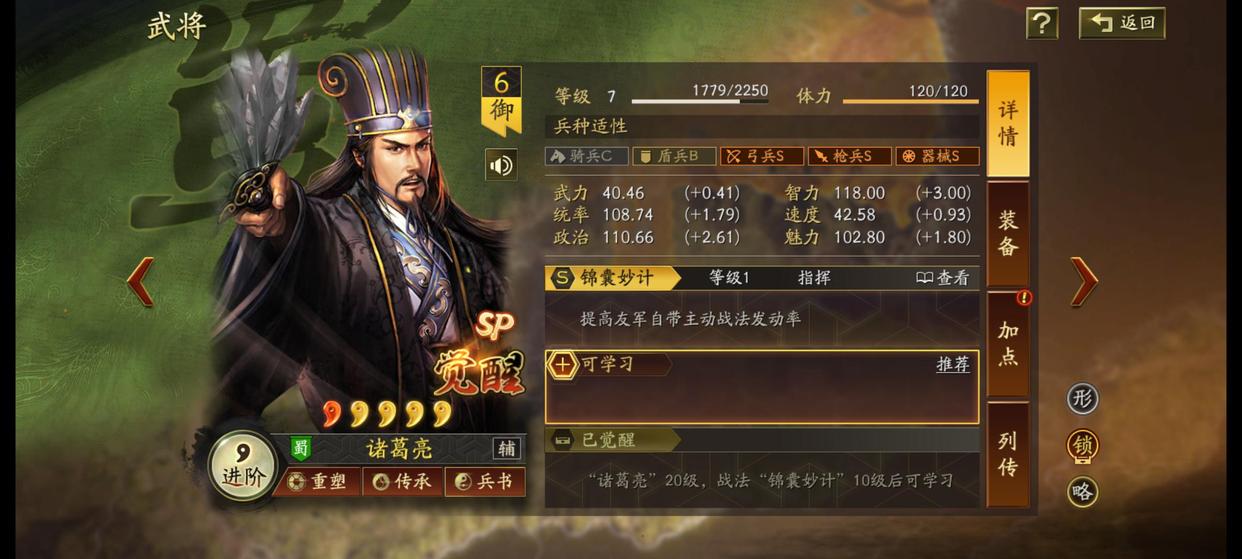Viewport: 1242px width, 559px height.
Task: Tap the question mark help icon
Action: pyautogui.click(x=1042, y=23)
